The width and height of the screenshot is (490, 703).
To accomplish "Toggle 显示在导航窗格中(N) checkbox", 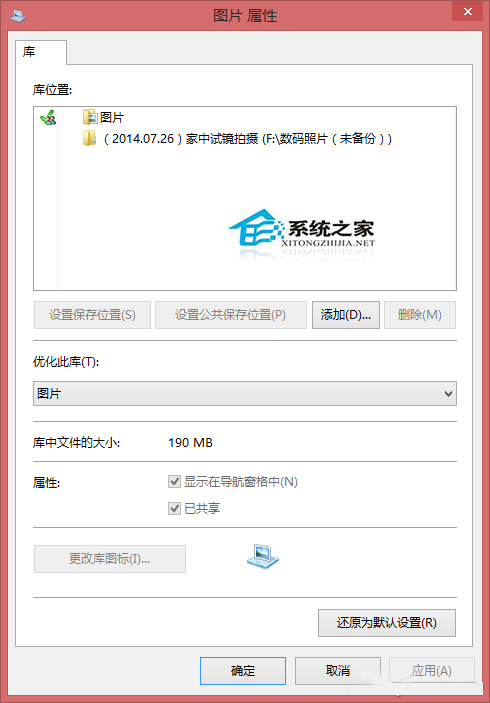I will pos(174,482).
